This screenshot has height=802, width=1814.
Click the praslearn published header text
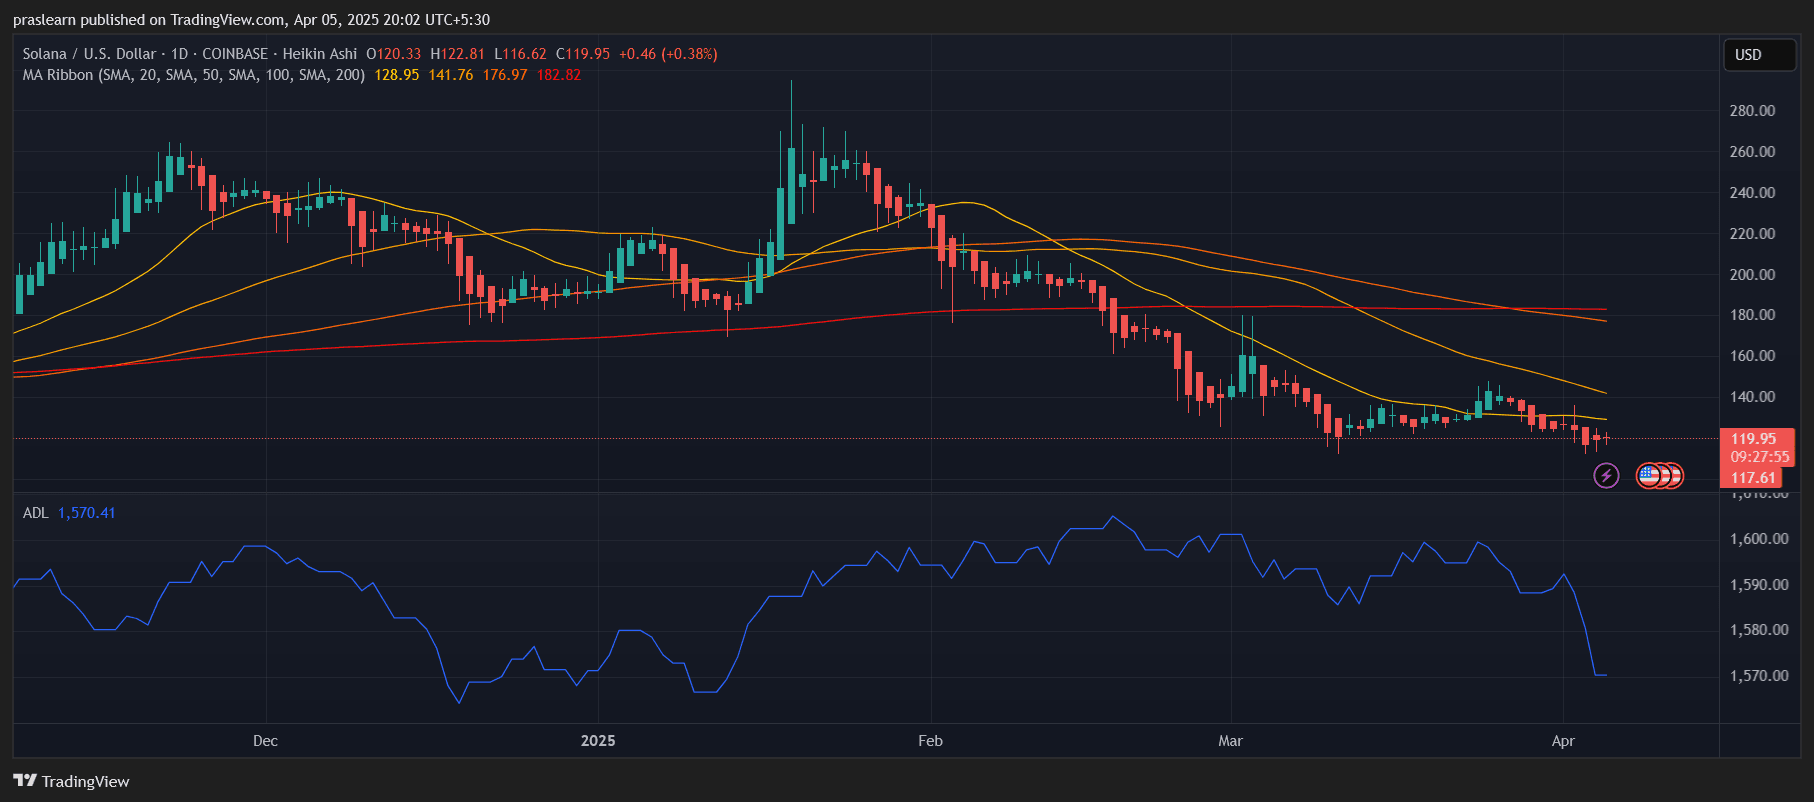click(251, 19)
